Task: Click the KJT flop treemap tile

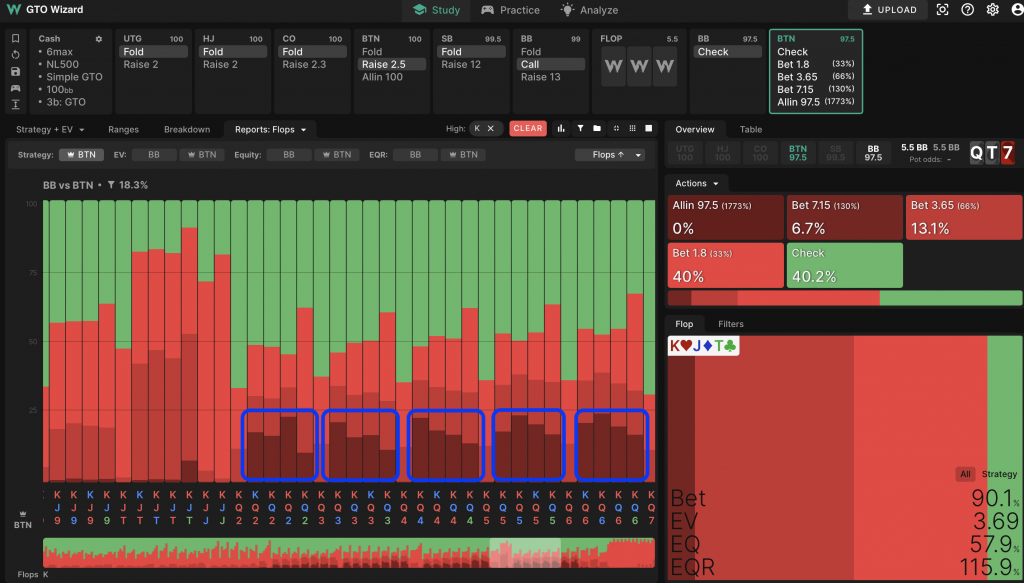Action: click(x=845, y=458)
